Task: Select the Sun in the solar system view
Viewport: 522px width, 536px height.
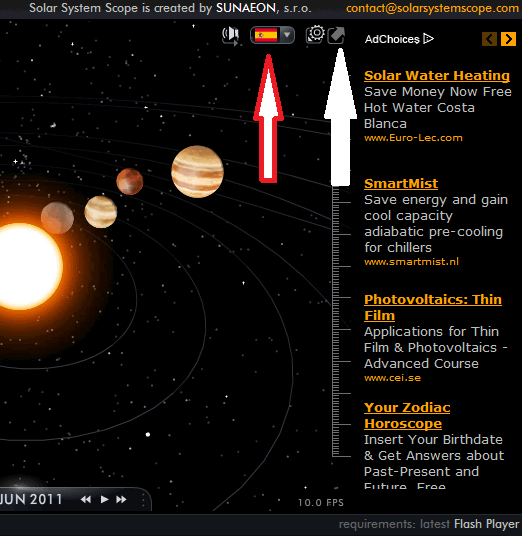Action: click(x=25, y=266)
